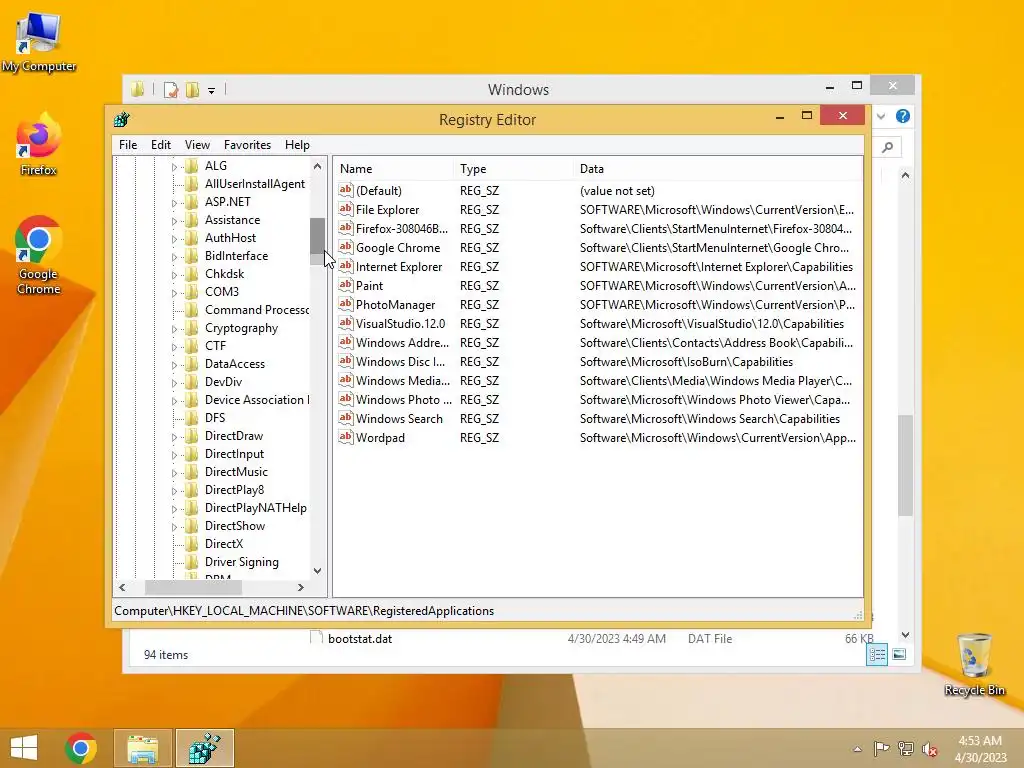Click the tree horizontal scroll left arrow
The width and height of the screenshot is (1024, 768).
pyautogui.click(x=122, y=587)
